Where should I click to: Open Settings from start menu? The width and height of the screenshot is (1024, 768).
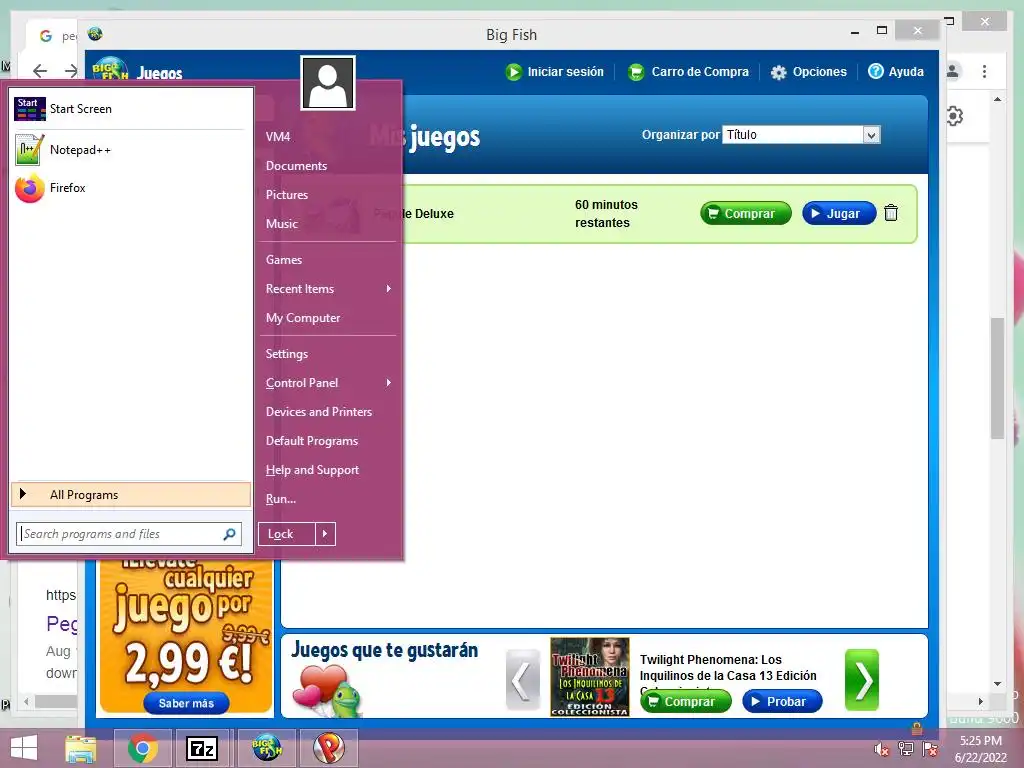328,354
